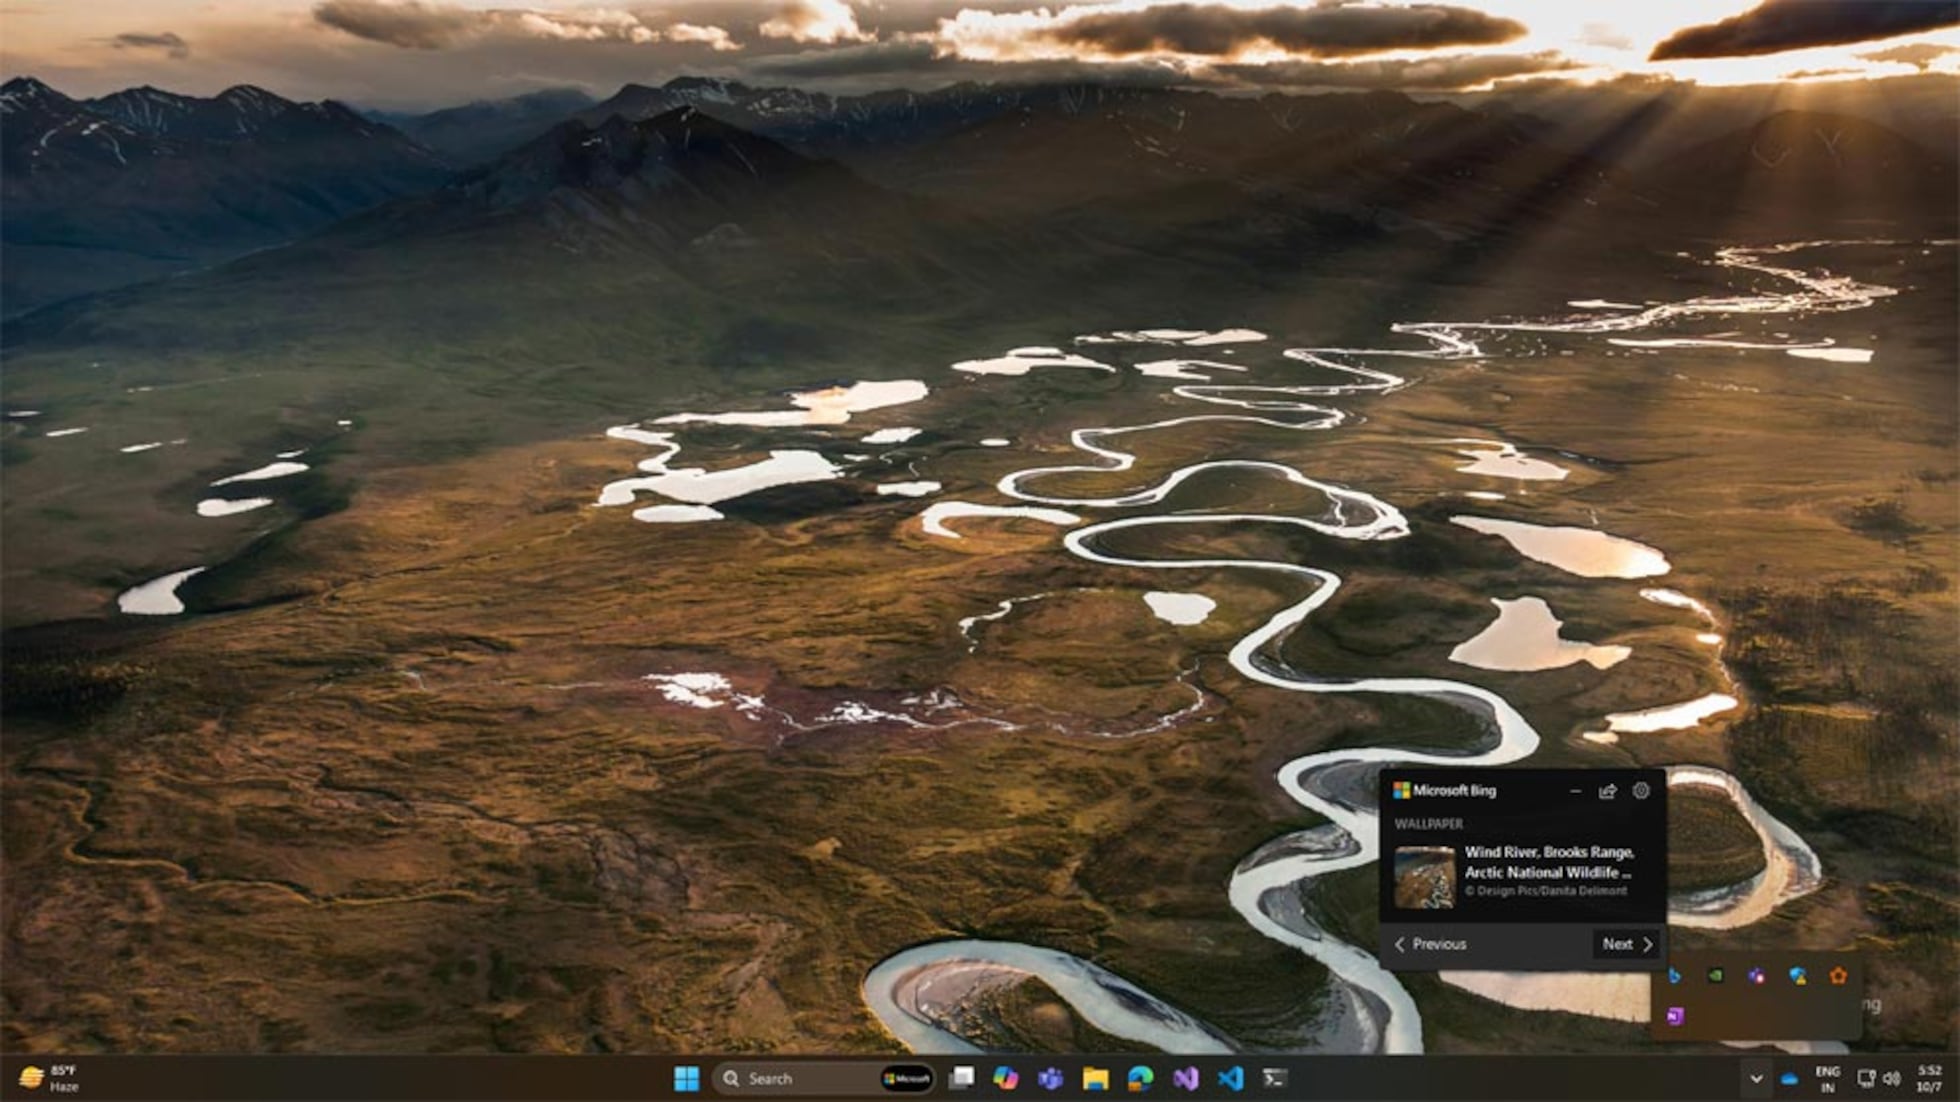Viewport: 1960px width, 1102px height.
Task: Show Previous wallpaper in the Bing widget
Action: (1434, 944)
